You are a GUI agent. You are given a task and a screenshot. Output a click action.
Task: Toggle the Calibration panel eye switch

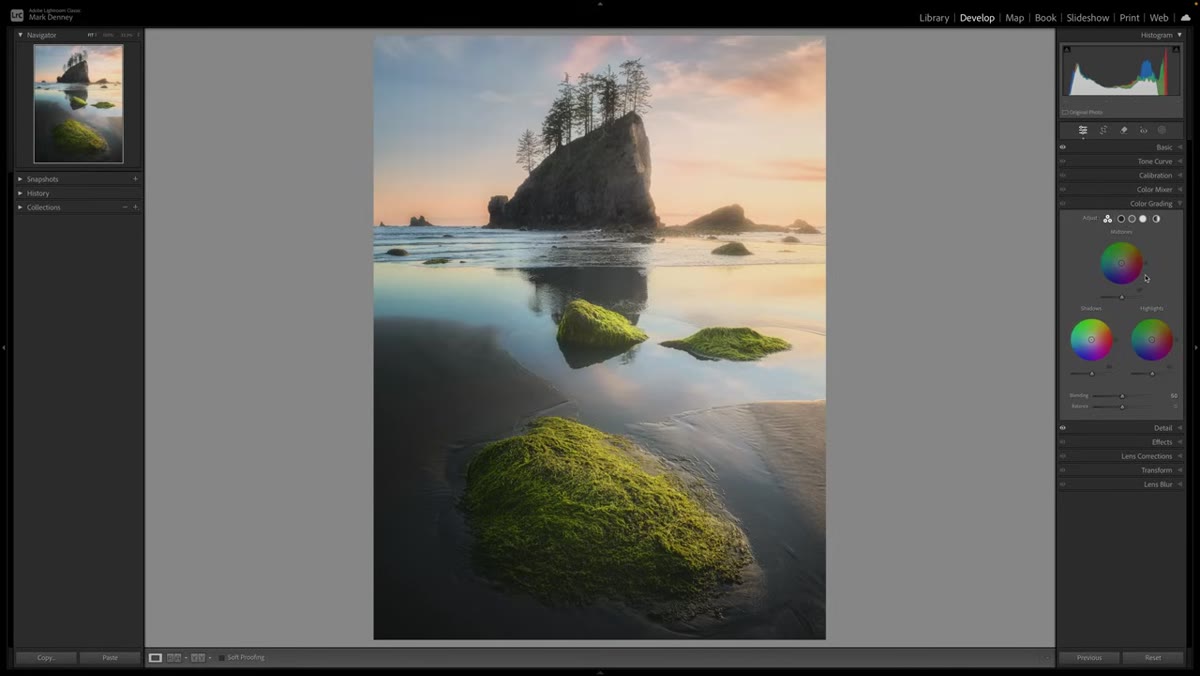pos(1063,175)
